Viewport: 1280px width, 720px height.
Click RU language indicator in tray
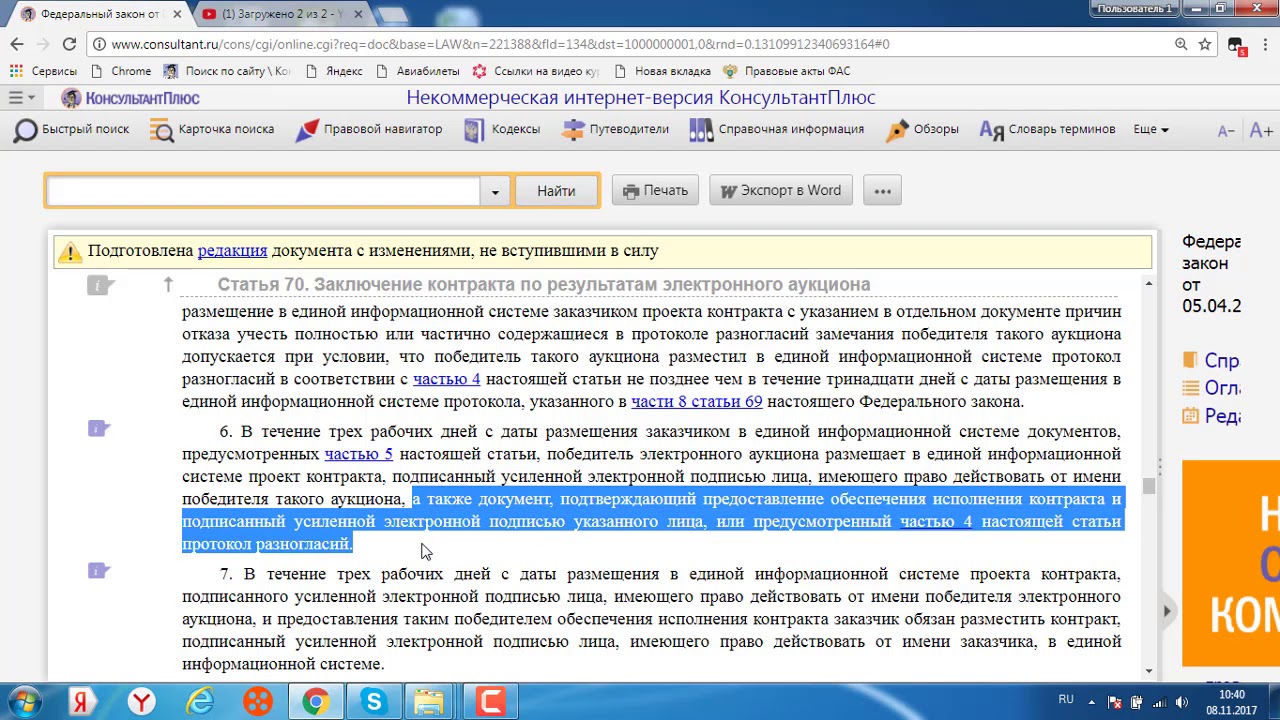(1066, 700)
